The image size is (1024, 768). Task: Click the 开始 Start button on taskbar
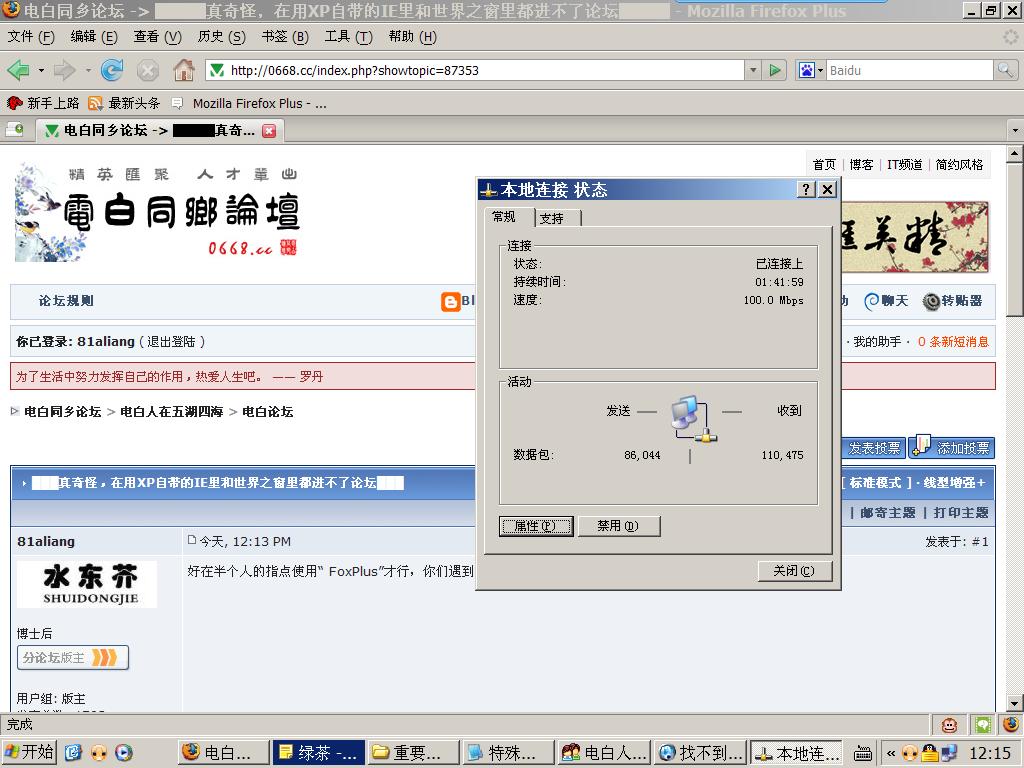[x=29, y=752]
